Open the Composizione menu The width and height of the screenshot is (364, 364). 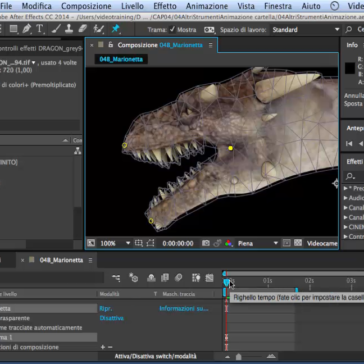coord(86,6)
